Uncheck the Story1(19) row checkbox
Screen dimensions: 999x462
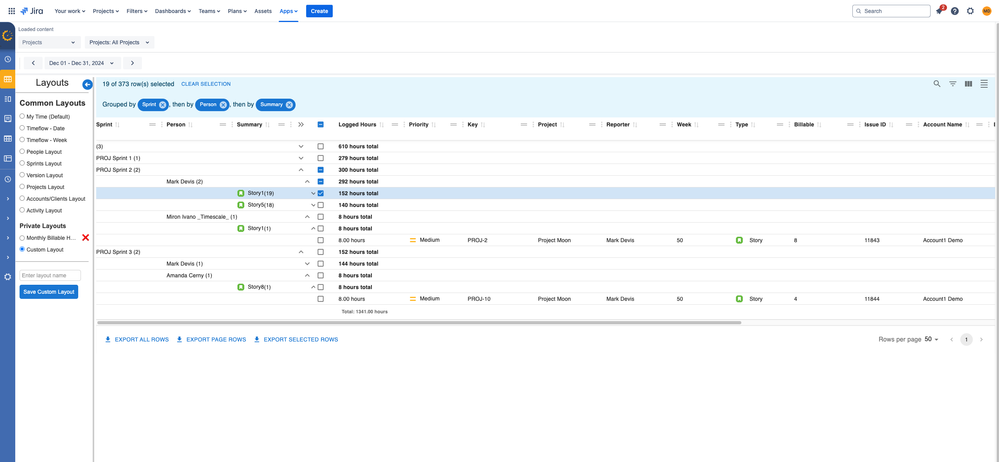320,193
